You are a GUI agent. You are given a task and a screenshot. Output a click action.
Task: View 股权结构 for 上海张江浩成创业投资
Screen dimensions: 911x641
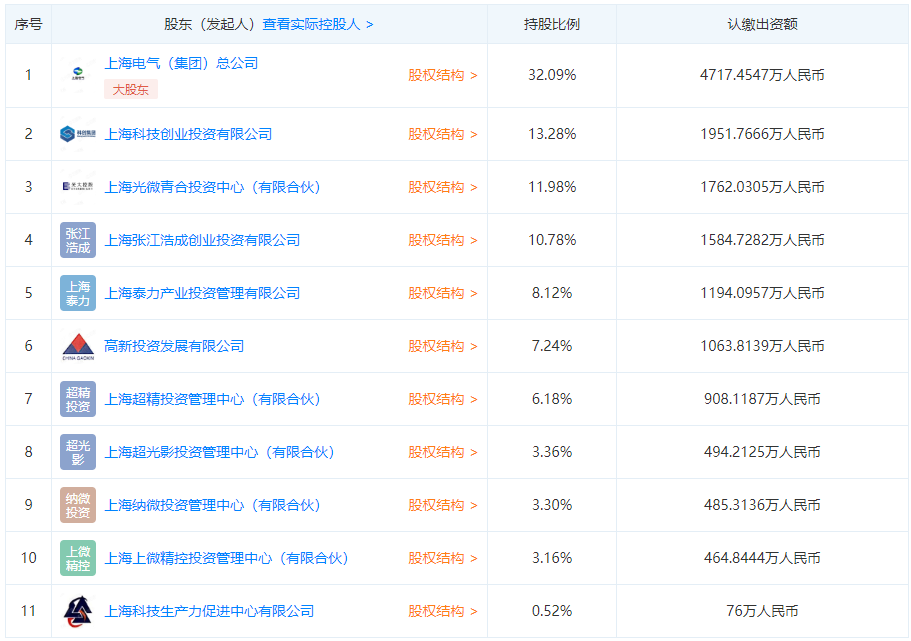pyautogui.click(x=443, y=240)
